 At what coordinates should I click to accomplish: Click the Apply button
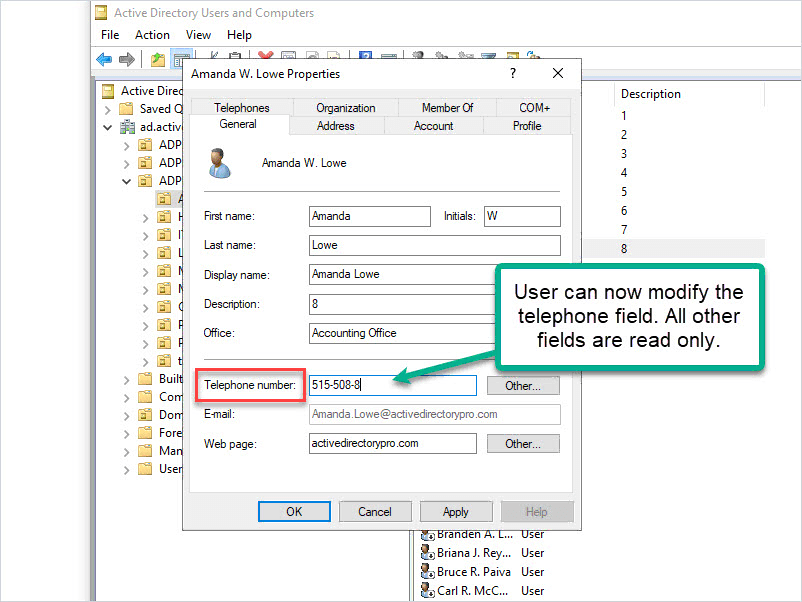tap(456, 511)
